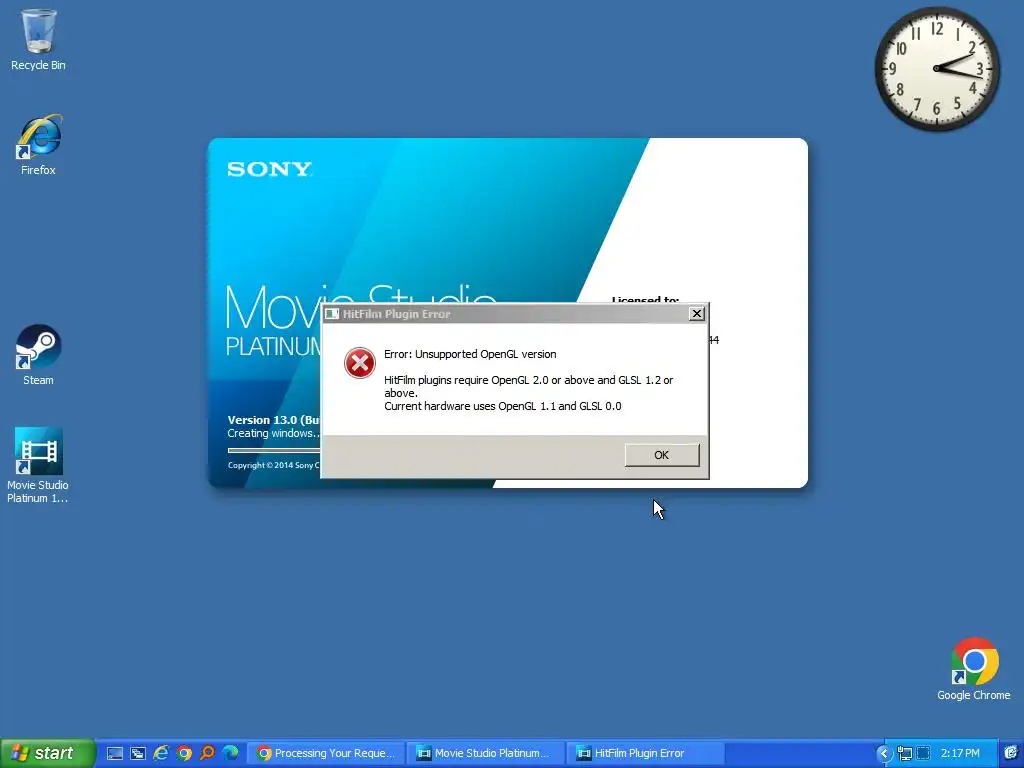Image resolution: width=1024 pixels, height=768 pixels.
Task: Click the "Current hardware uses OpenGL 1.1" line
Action: coord(503,406)
